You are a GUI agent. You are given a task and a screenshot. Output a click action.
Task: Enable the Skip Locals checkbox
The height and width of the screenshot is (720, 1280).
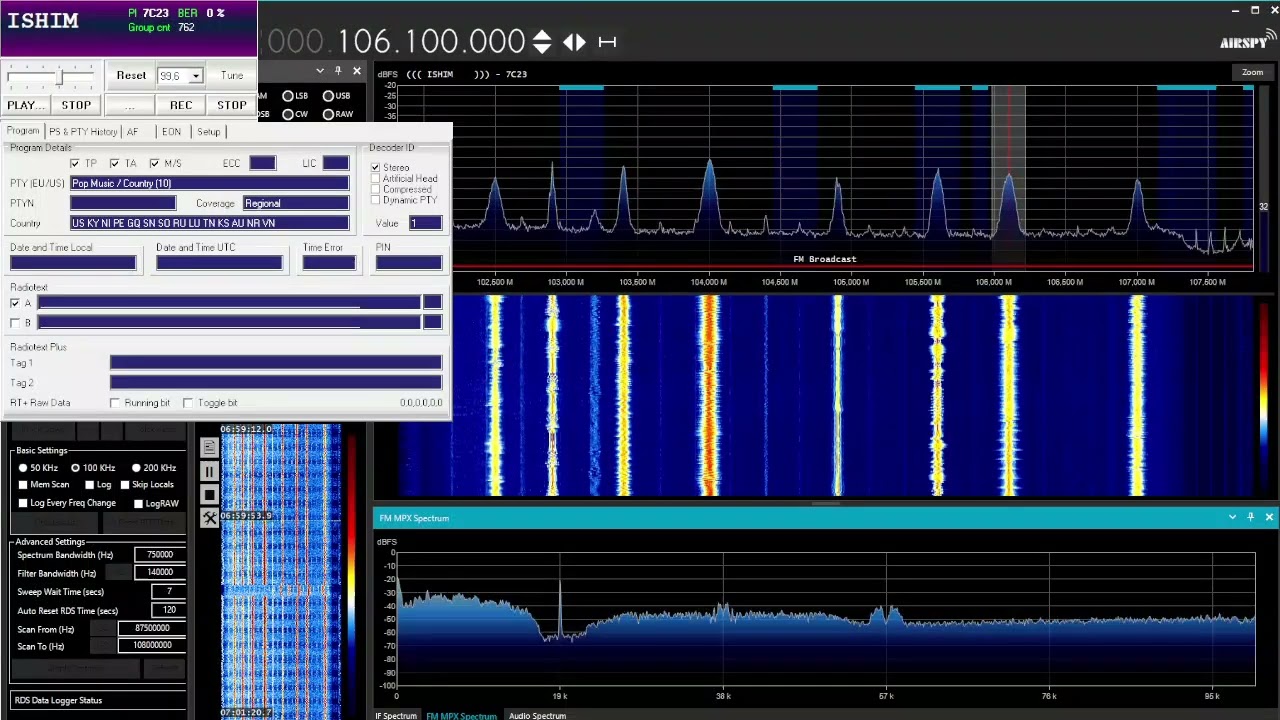(125, 485)
